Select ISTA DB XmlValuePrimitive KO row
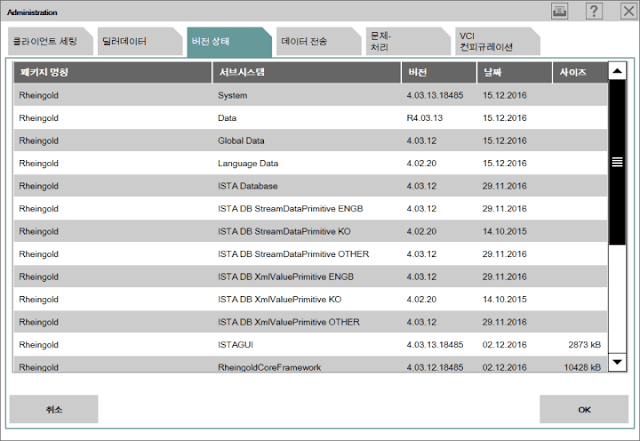Screen dimensions: 640x441 tap(310, 299)
